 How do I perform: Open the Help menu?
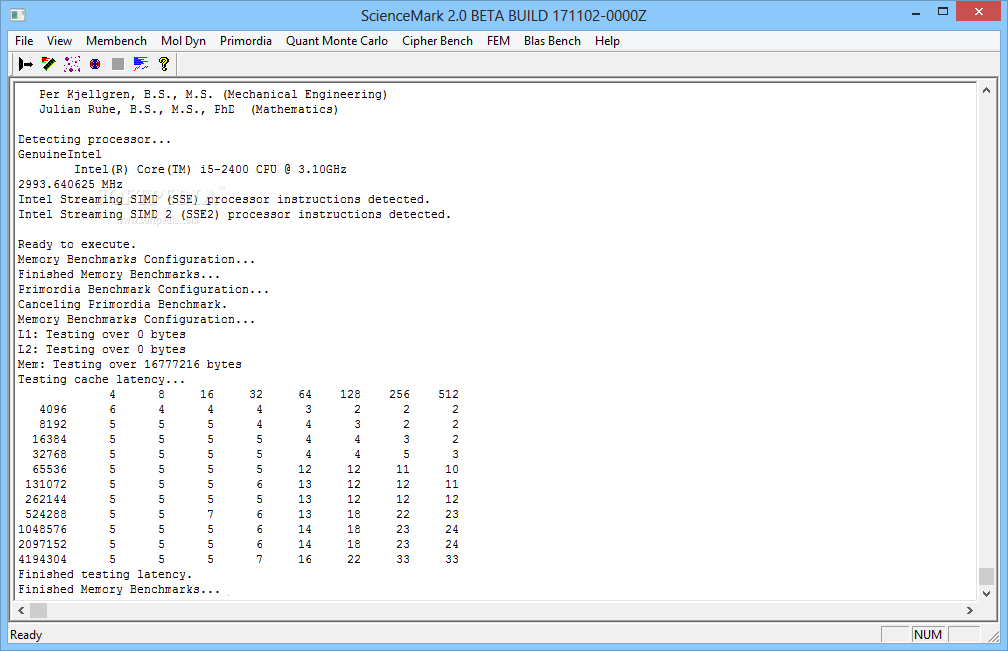[x=607, y=40]
